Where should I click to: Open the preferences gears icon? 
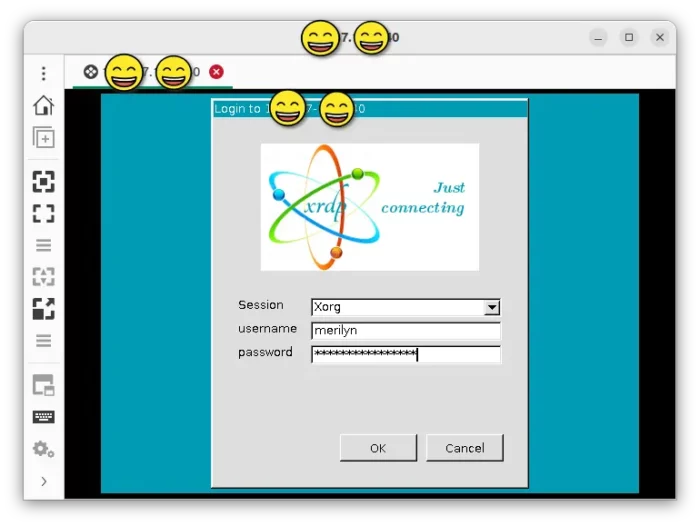[44, 449]
